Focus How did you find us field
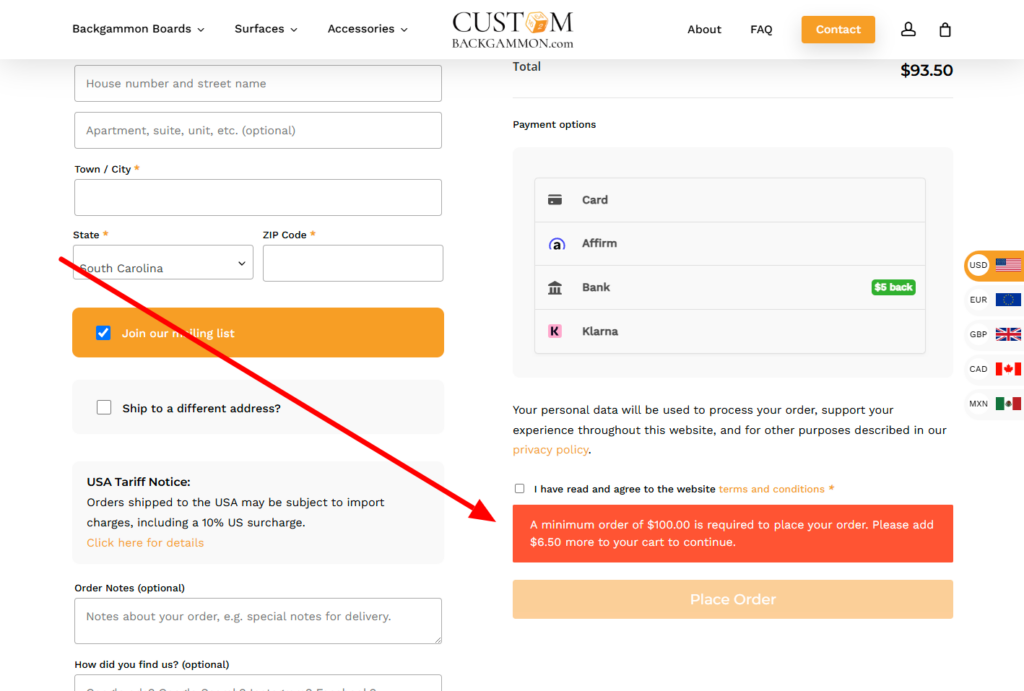The width and height of the screenshot is (1024, 691). (x=258, y=683)
